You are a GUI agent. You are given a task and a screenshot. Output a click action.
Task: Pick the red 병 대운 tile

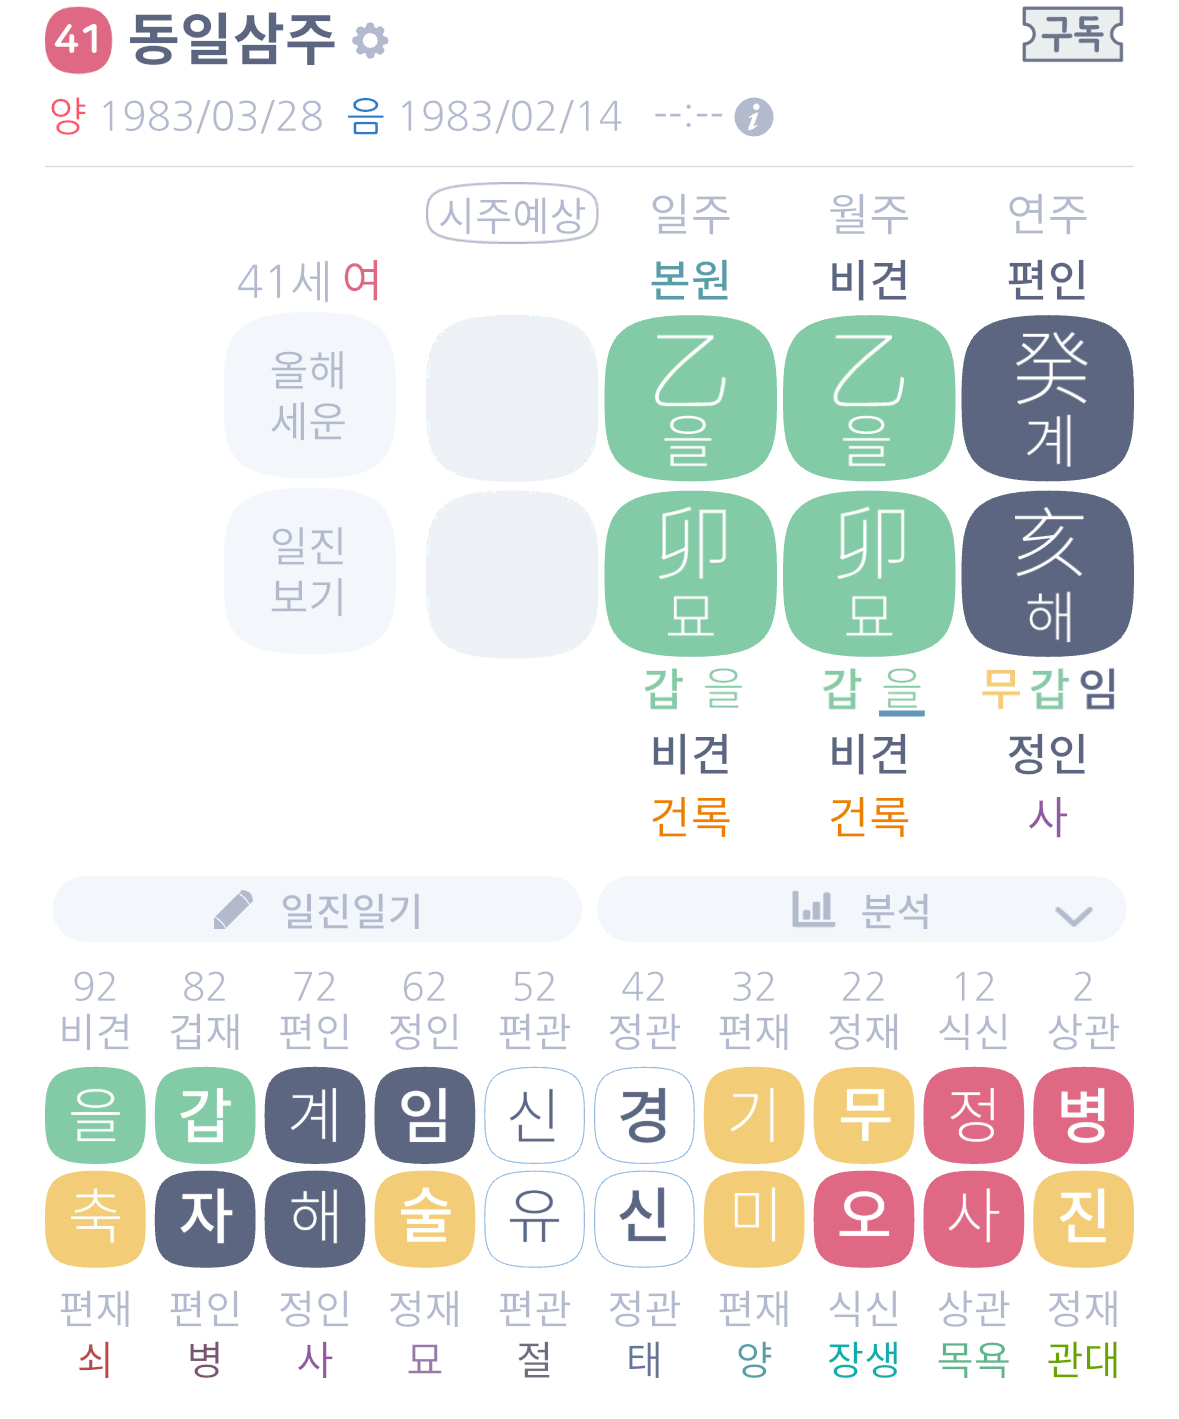[x=1083, y=1115]
